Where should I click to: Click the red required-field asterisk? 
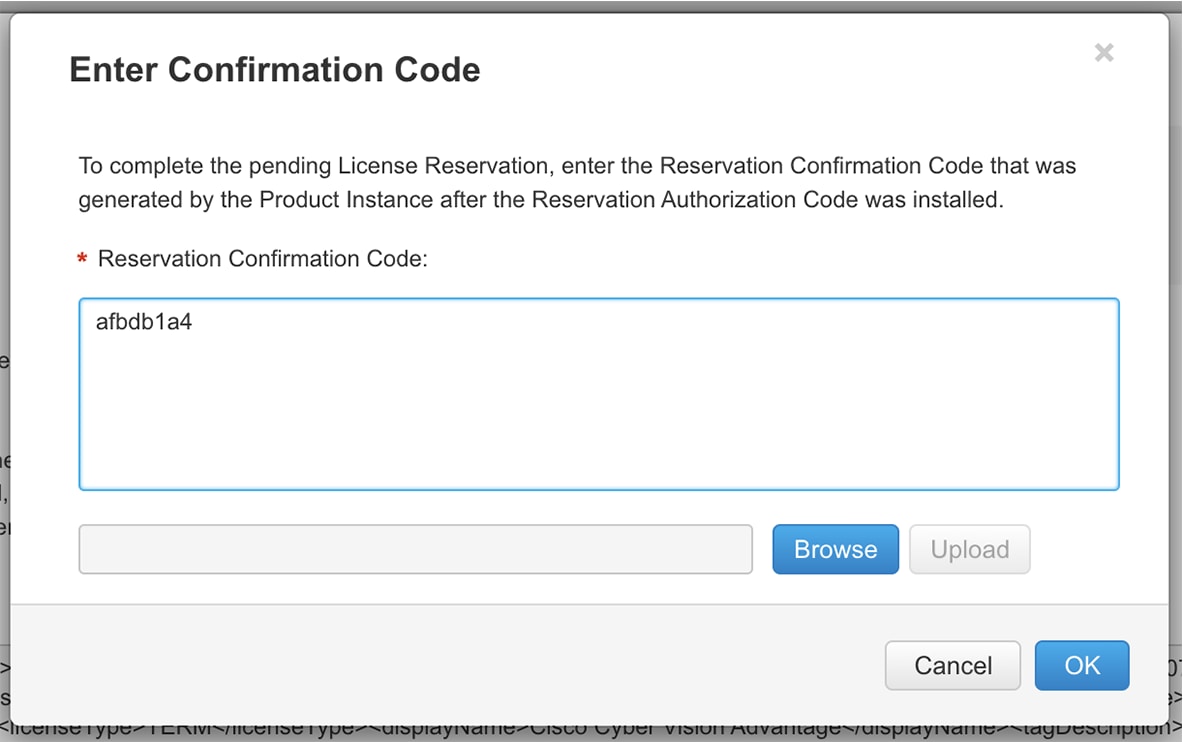click(82, 261)
